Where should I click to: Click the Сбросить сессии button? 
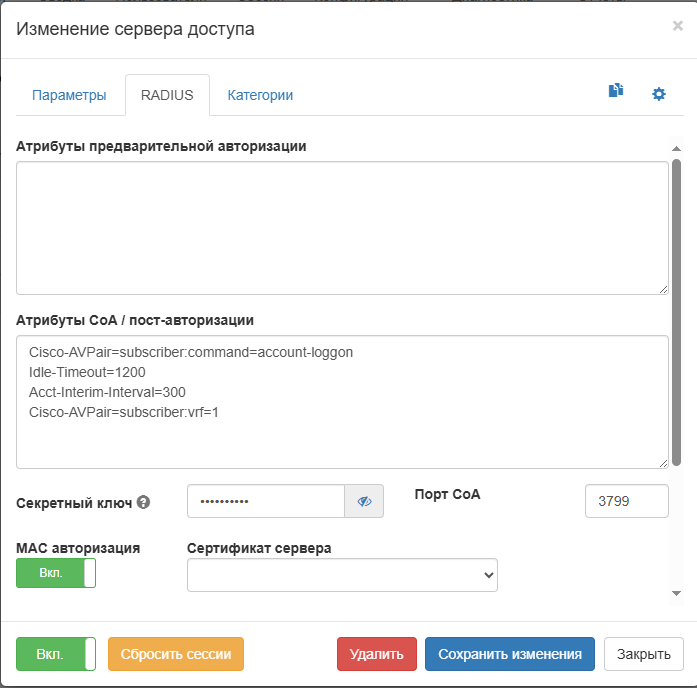pos(176,654)
